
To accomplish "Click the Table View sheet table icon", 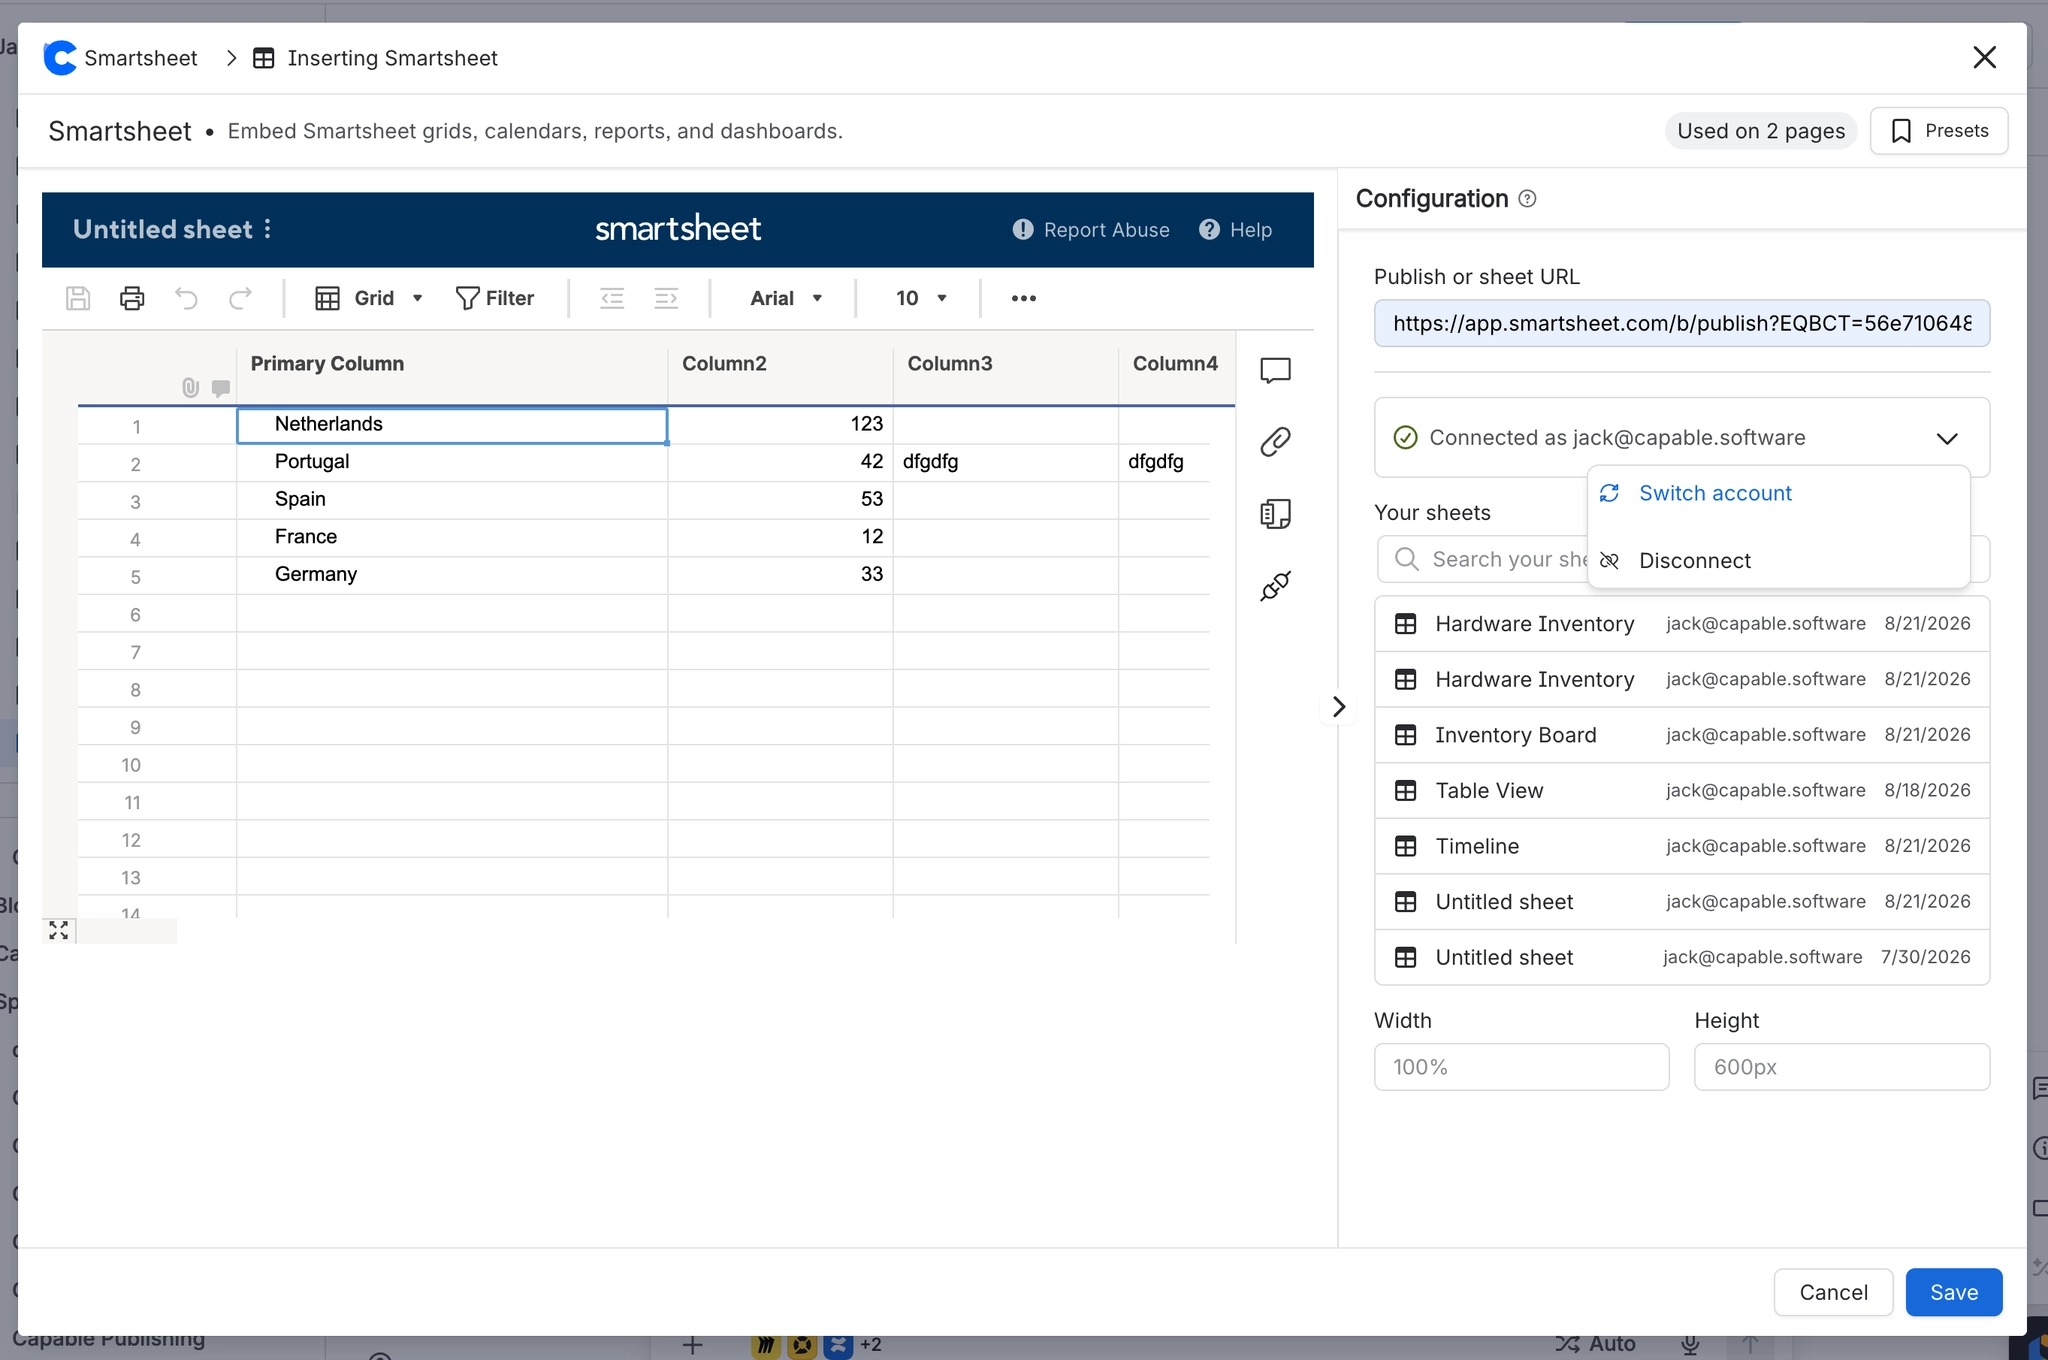I will [1405, 791].
